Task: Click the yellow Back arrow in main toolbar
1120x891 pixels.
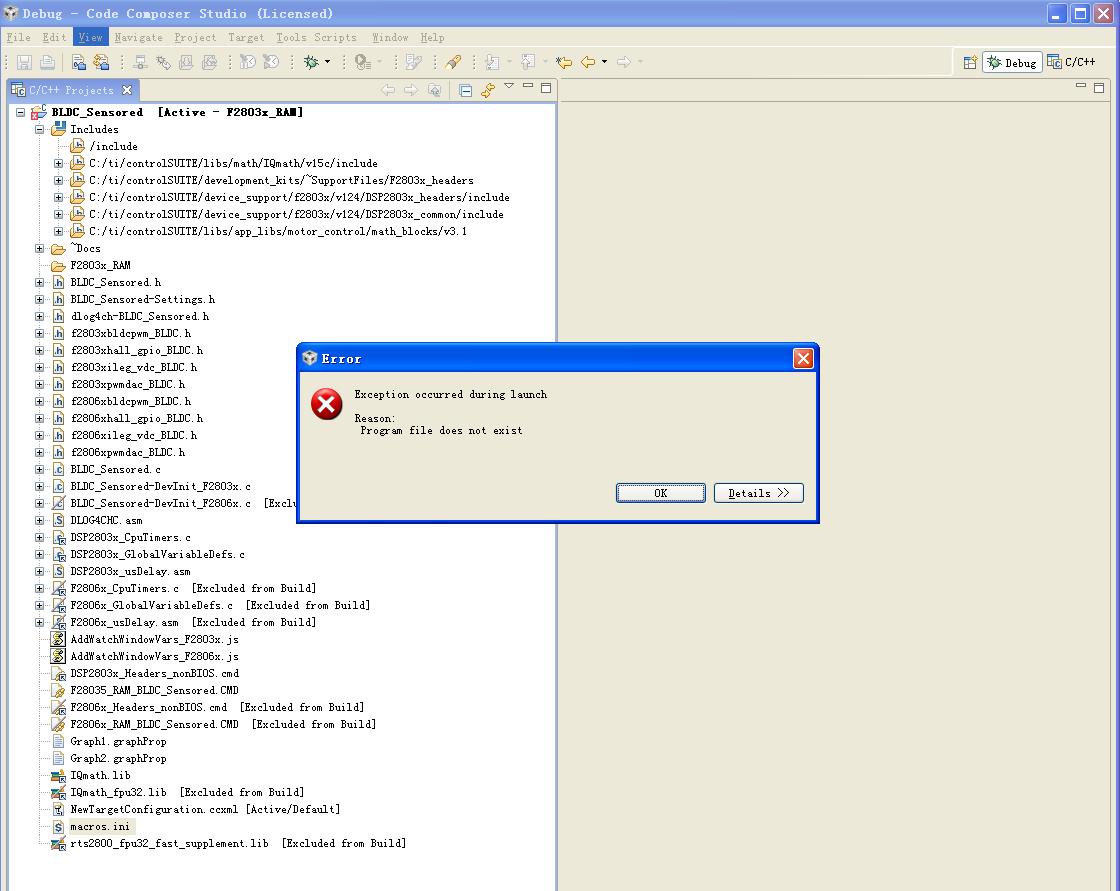Action: [588, 62]
